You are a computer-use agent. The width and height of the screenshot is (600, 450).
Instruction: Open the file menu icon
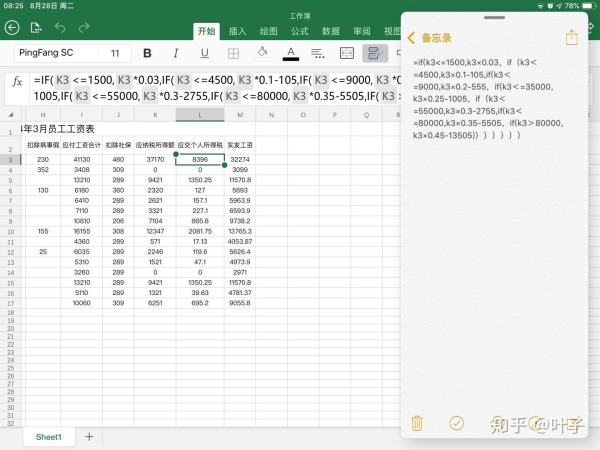click(38, 27)
